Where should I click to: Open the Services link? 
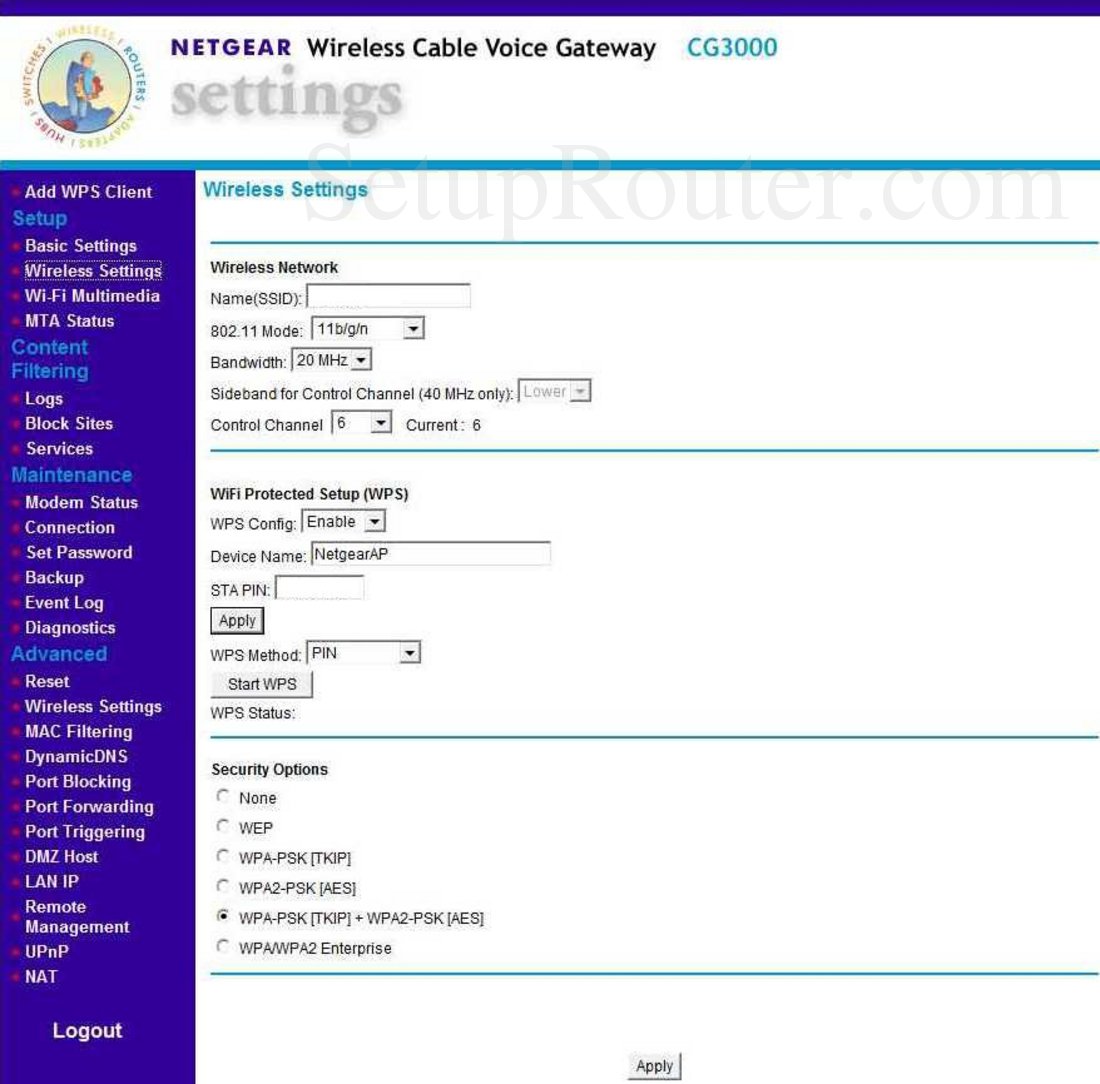coord(60,448)
